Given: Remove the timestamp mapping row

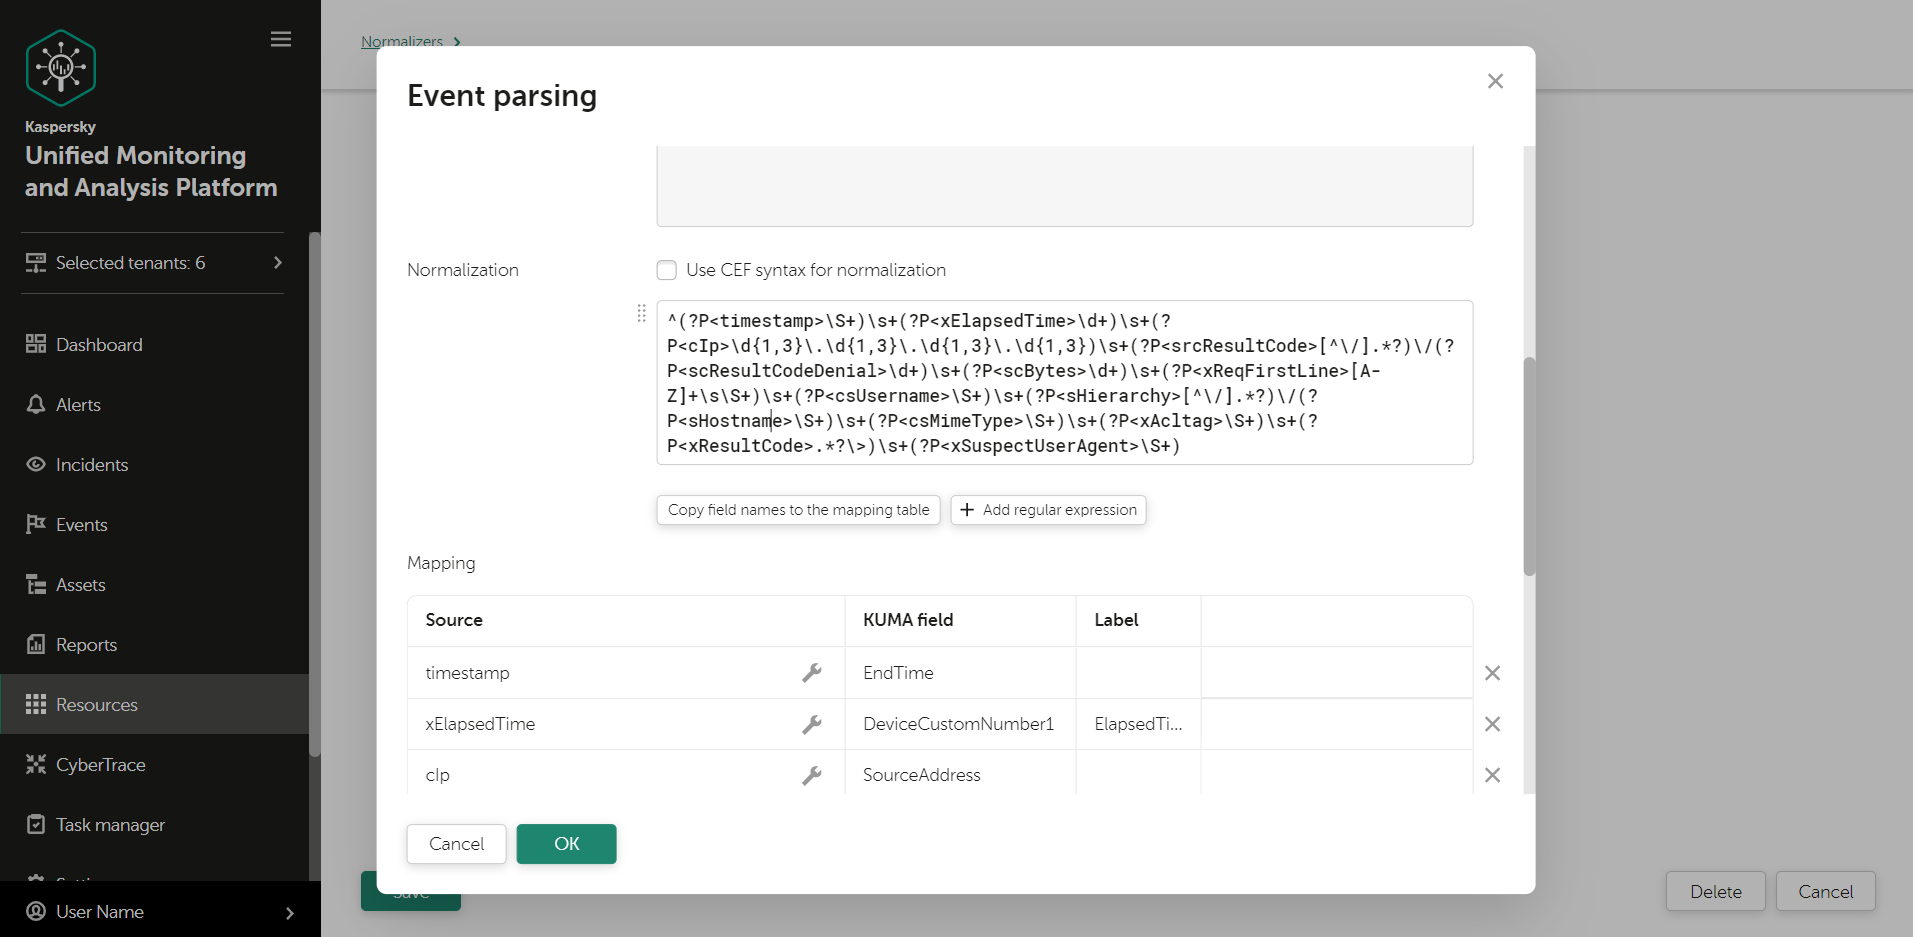Looking at the screenshot, I should 1492,673.
